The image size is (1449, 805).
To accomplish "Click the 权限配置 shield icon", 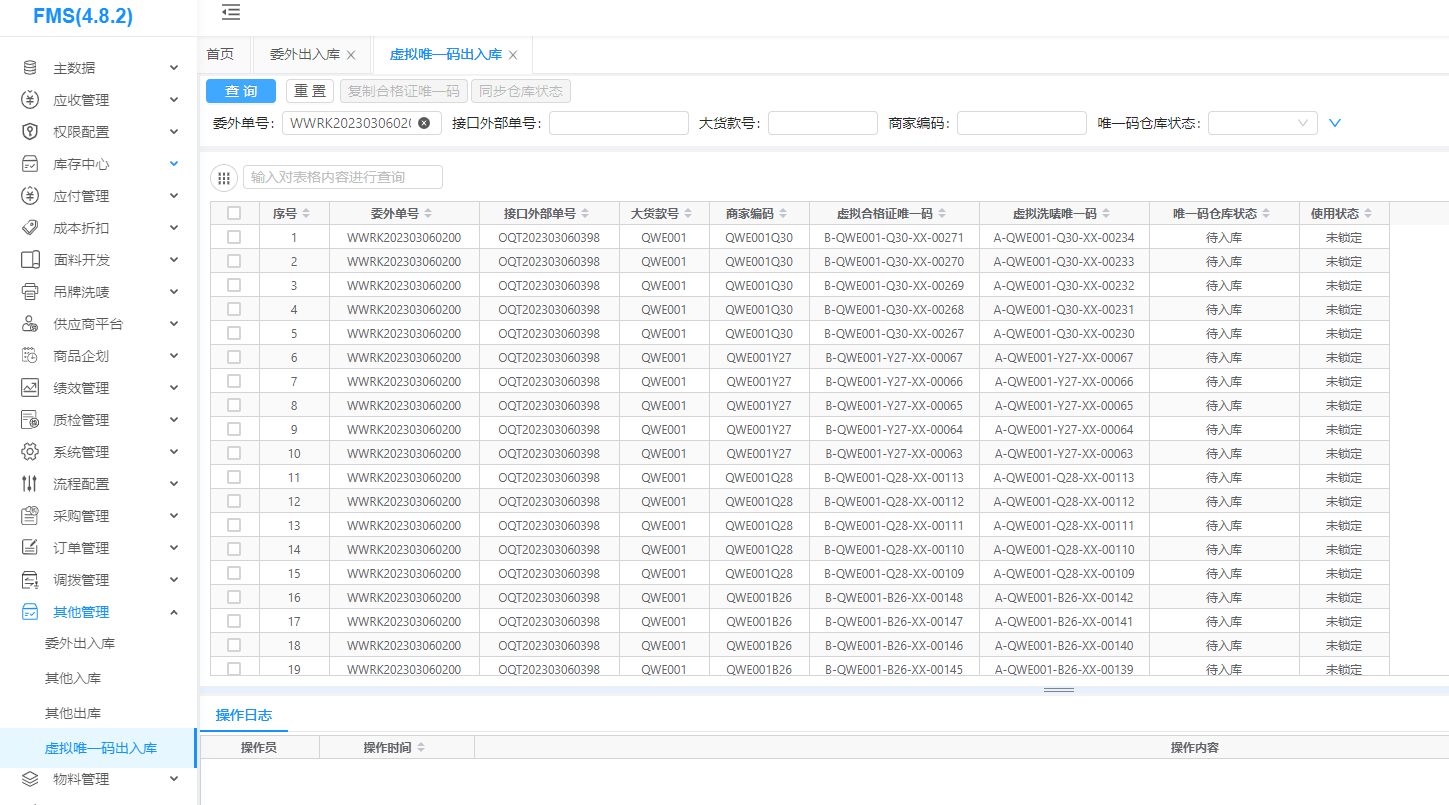I will coord(30,132).
